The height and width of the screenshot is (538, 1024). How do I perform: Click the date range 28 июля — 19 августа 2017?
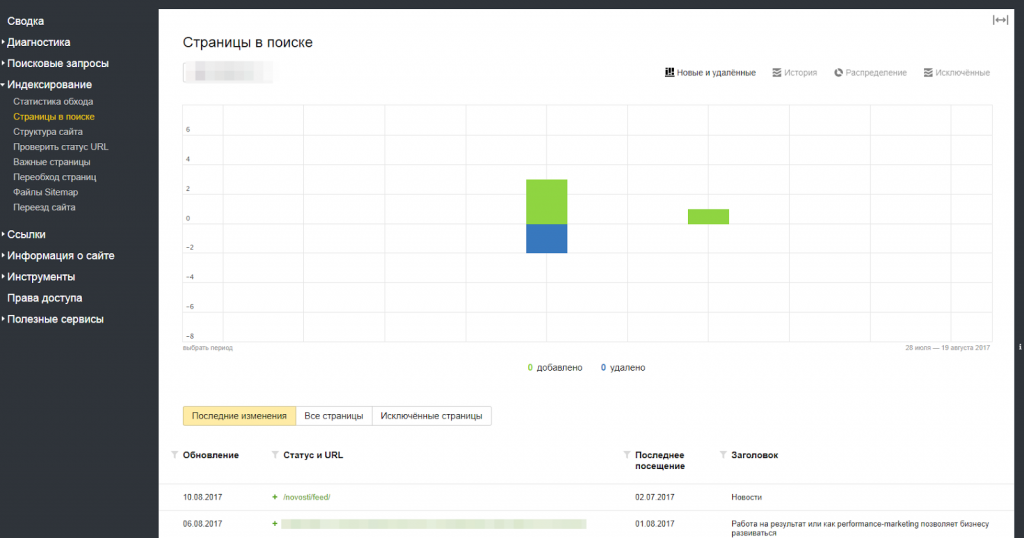(x=948, y=348)
